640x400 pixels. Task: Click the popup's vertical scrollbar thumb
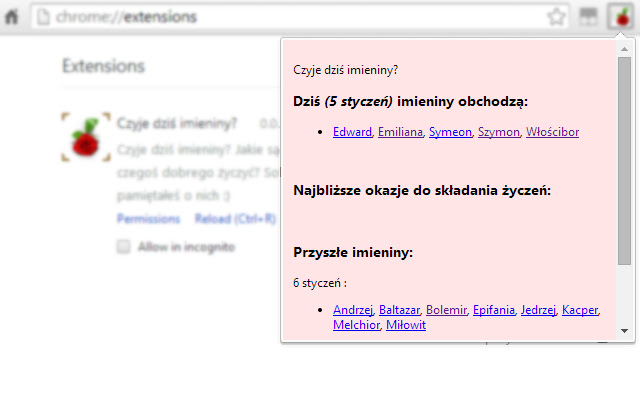pyautogui.click(x=624, y=161)
